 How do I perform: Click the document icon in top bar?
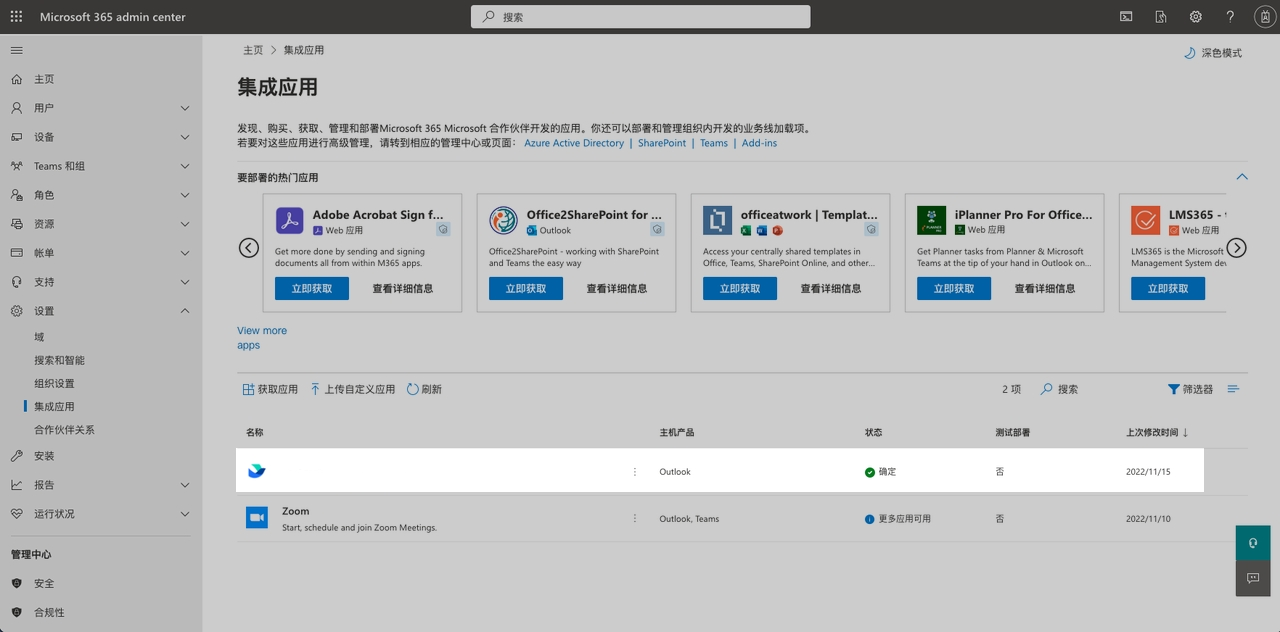coord(1161,17)
